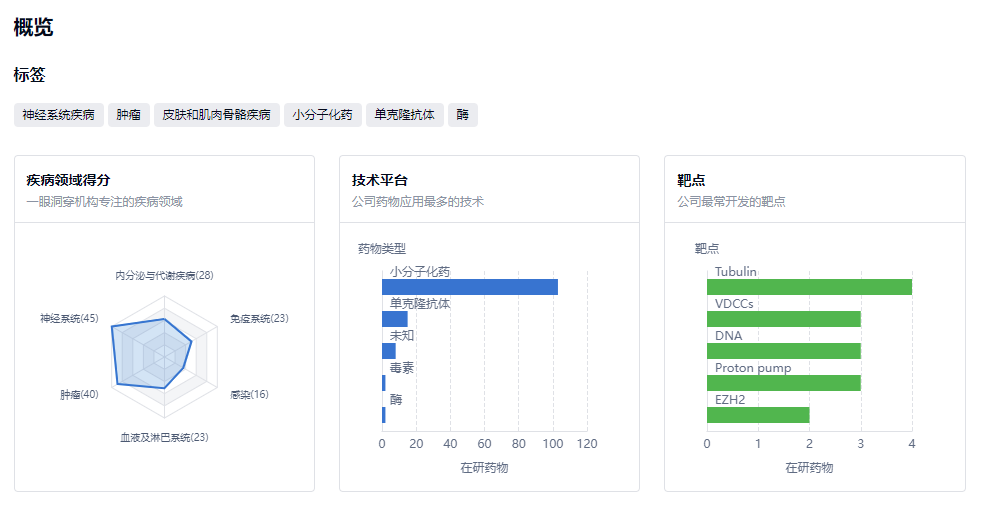Click the 血液及淋巴系统(23) radar label
Image resolution: width=984 pixels, height=513 pixels.
[164, 437]
